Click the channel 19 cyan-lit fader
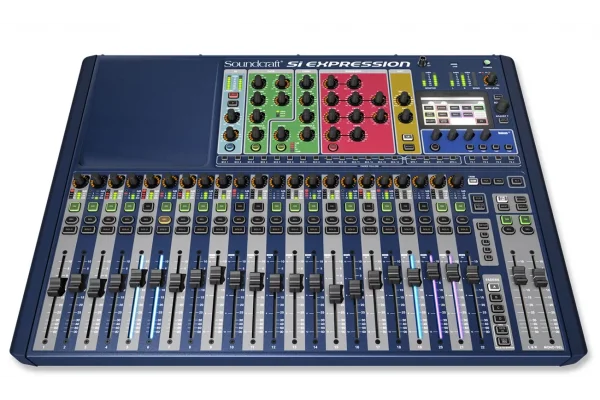The height and width of the screenshot is (400, 600). 414,277
